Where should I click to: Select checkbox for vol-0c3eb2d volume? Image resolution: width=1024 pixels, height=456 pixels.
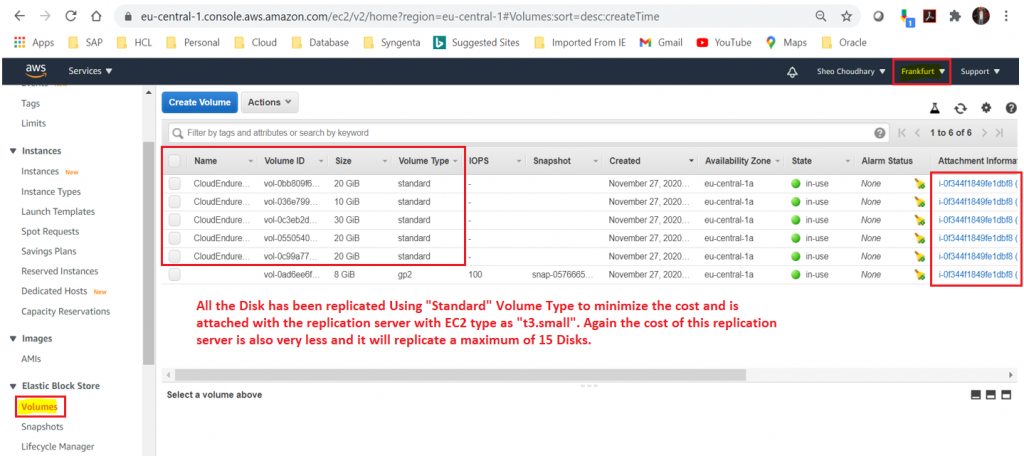pyautogui.click(x=174, y=220)
